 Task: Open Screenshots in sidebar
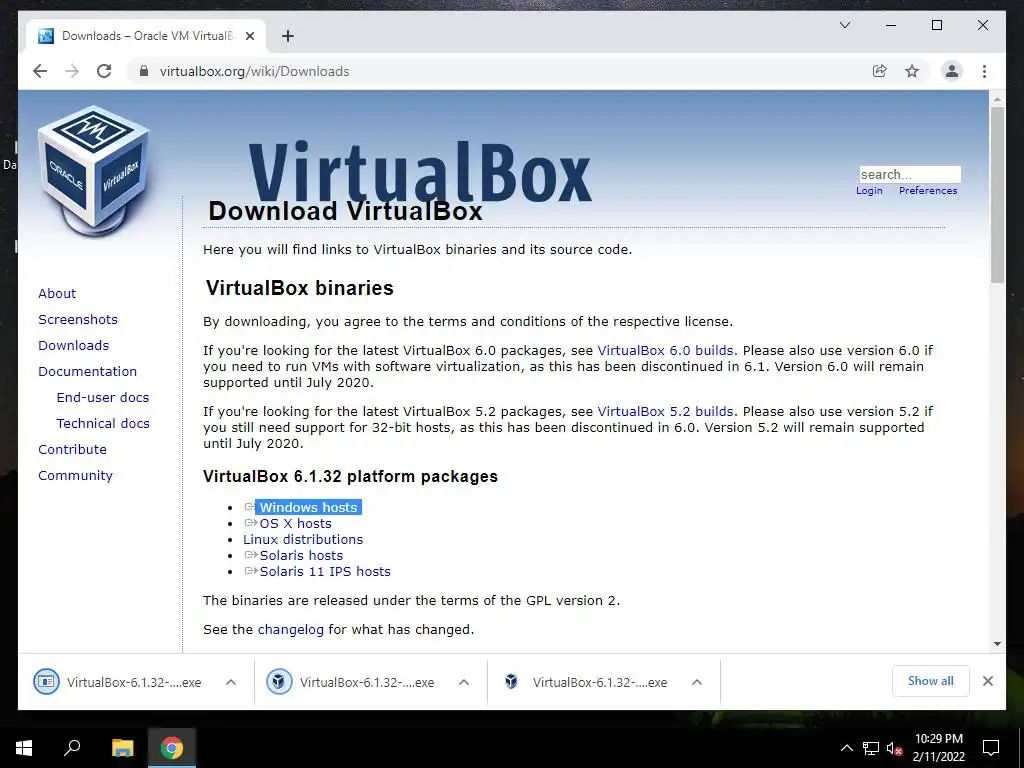click(78, 319)
